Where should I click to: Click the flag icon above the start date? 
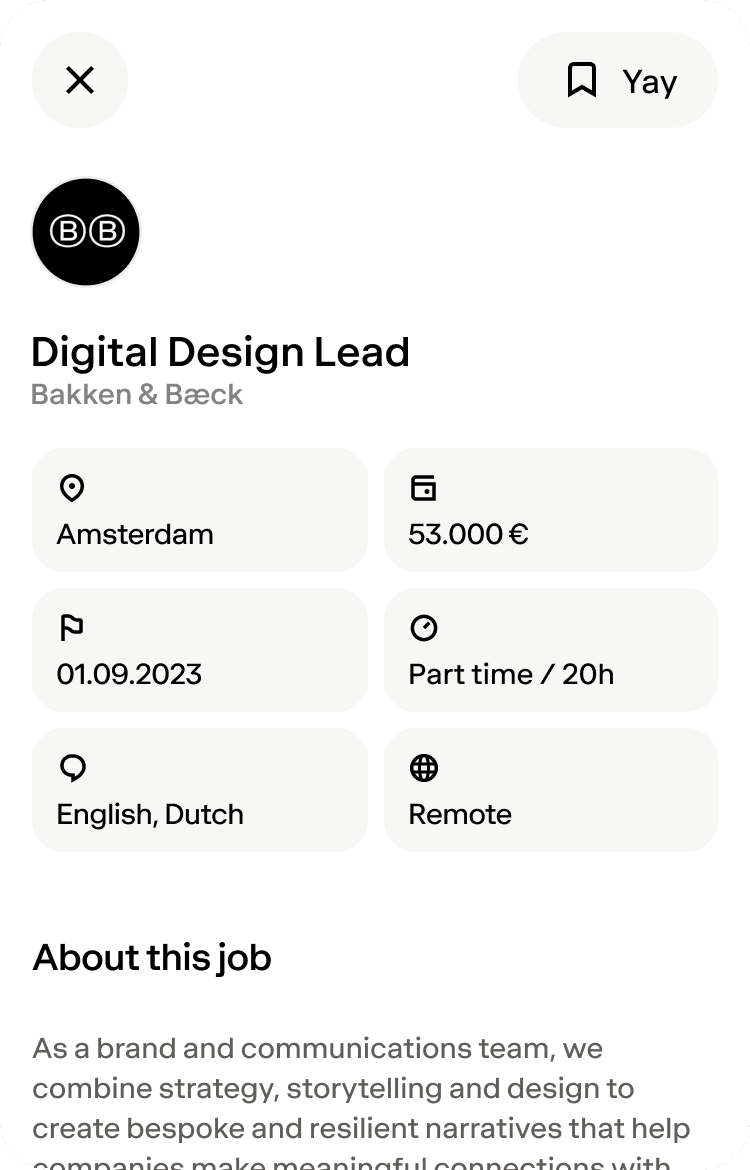click(71, 628)
